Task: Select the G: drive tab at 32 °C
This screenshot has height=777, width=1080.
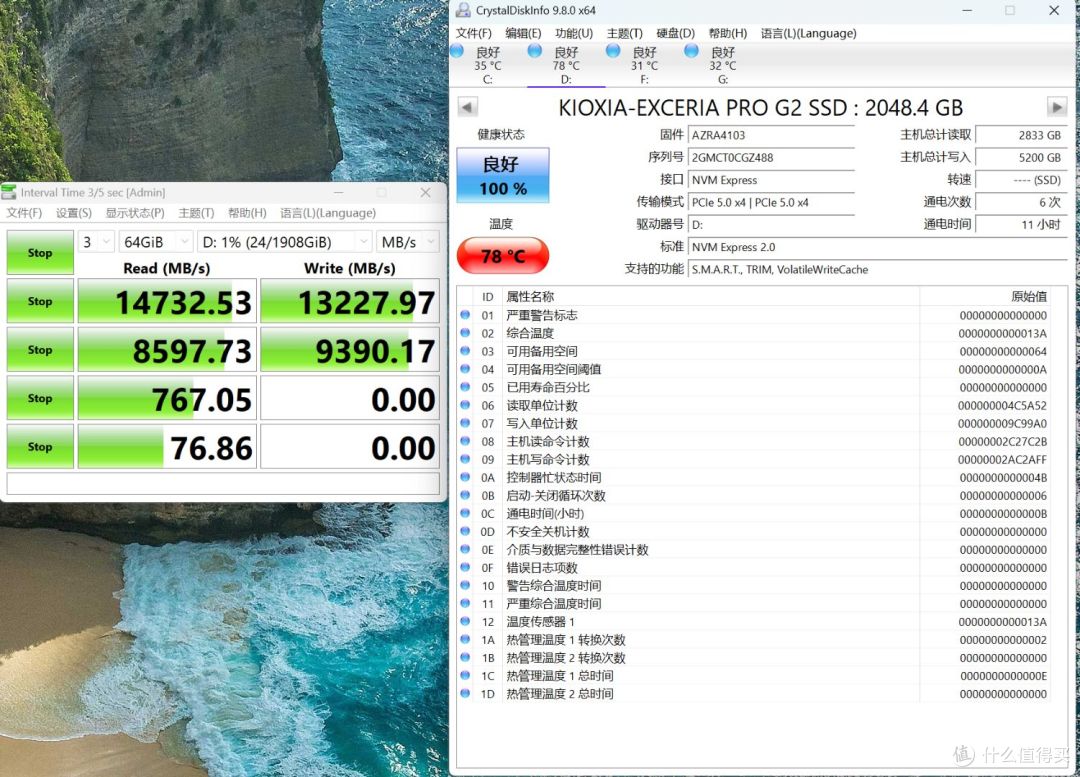Action: click(x=723, y=65)
